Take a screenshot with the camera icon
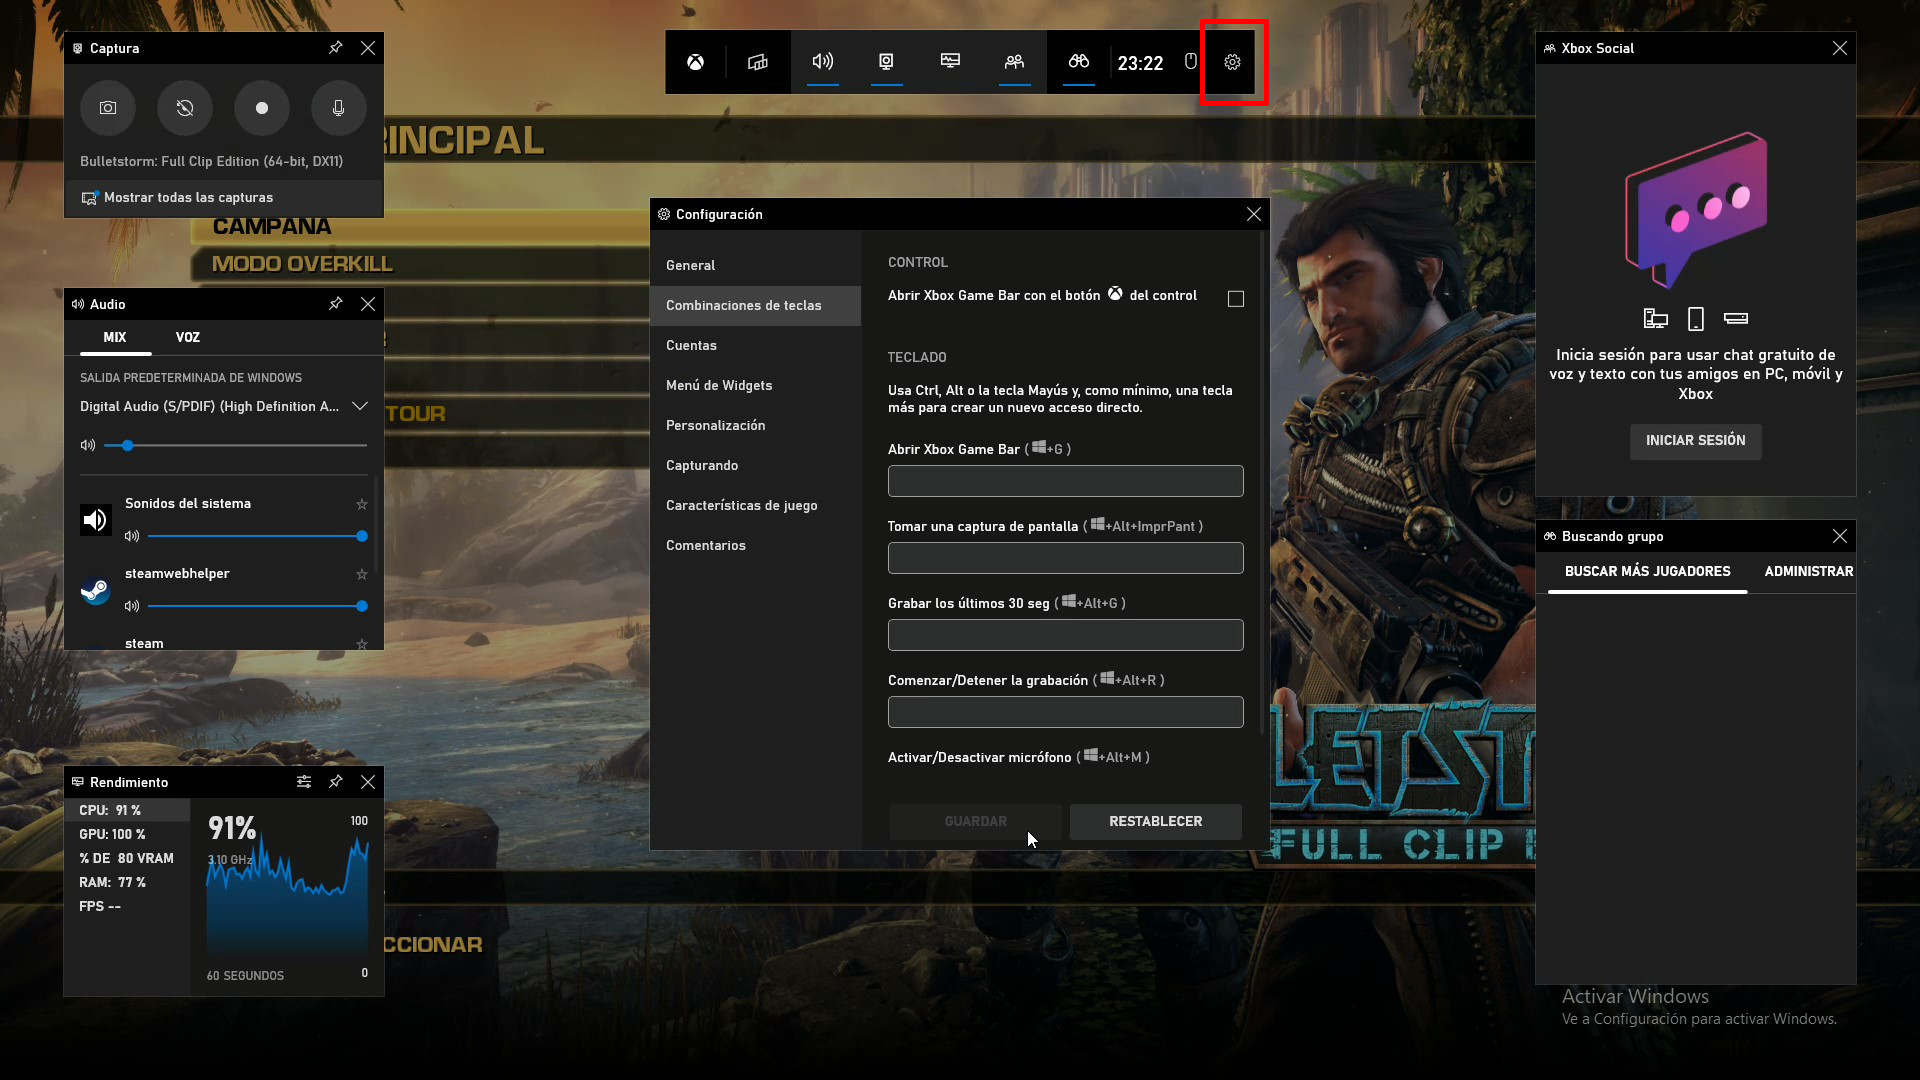Viewport: 1920px width, 1080px height. (x=108, y=108)
